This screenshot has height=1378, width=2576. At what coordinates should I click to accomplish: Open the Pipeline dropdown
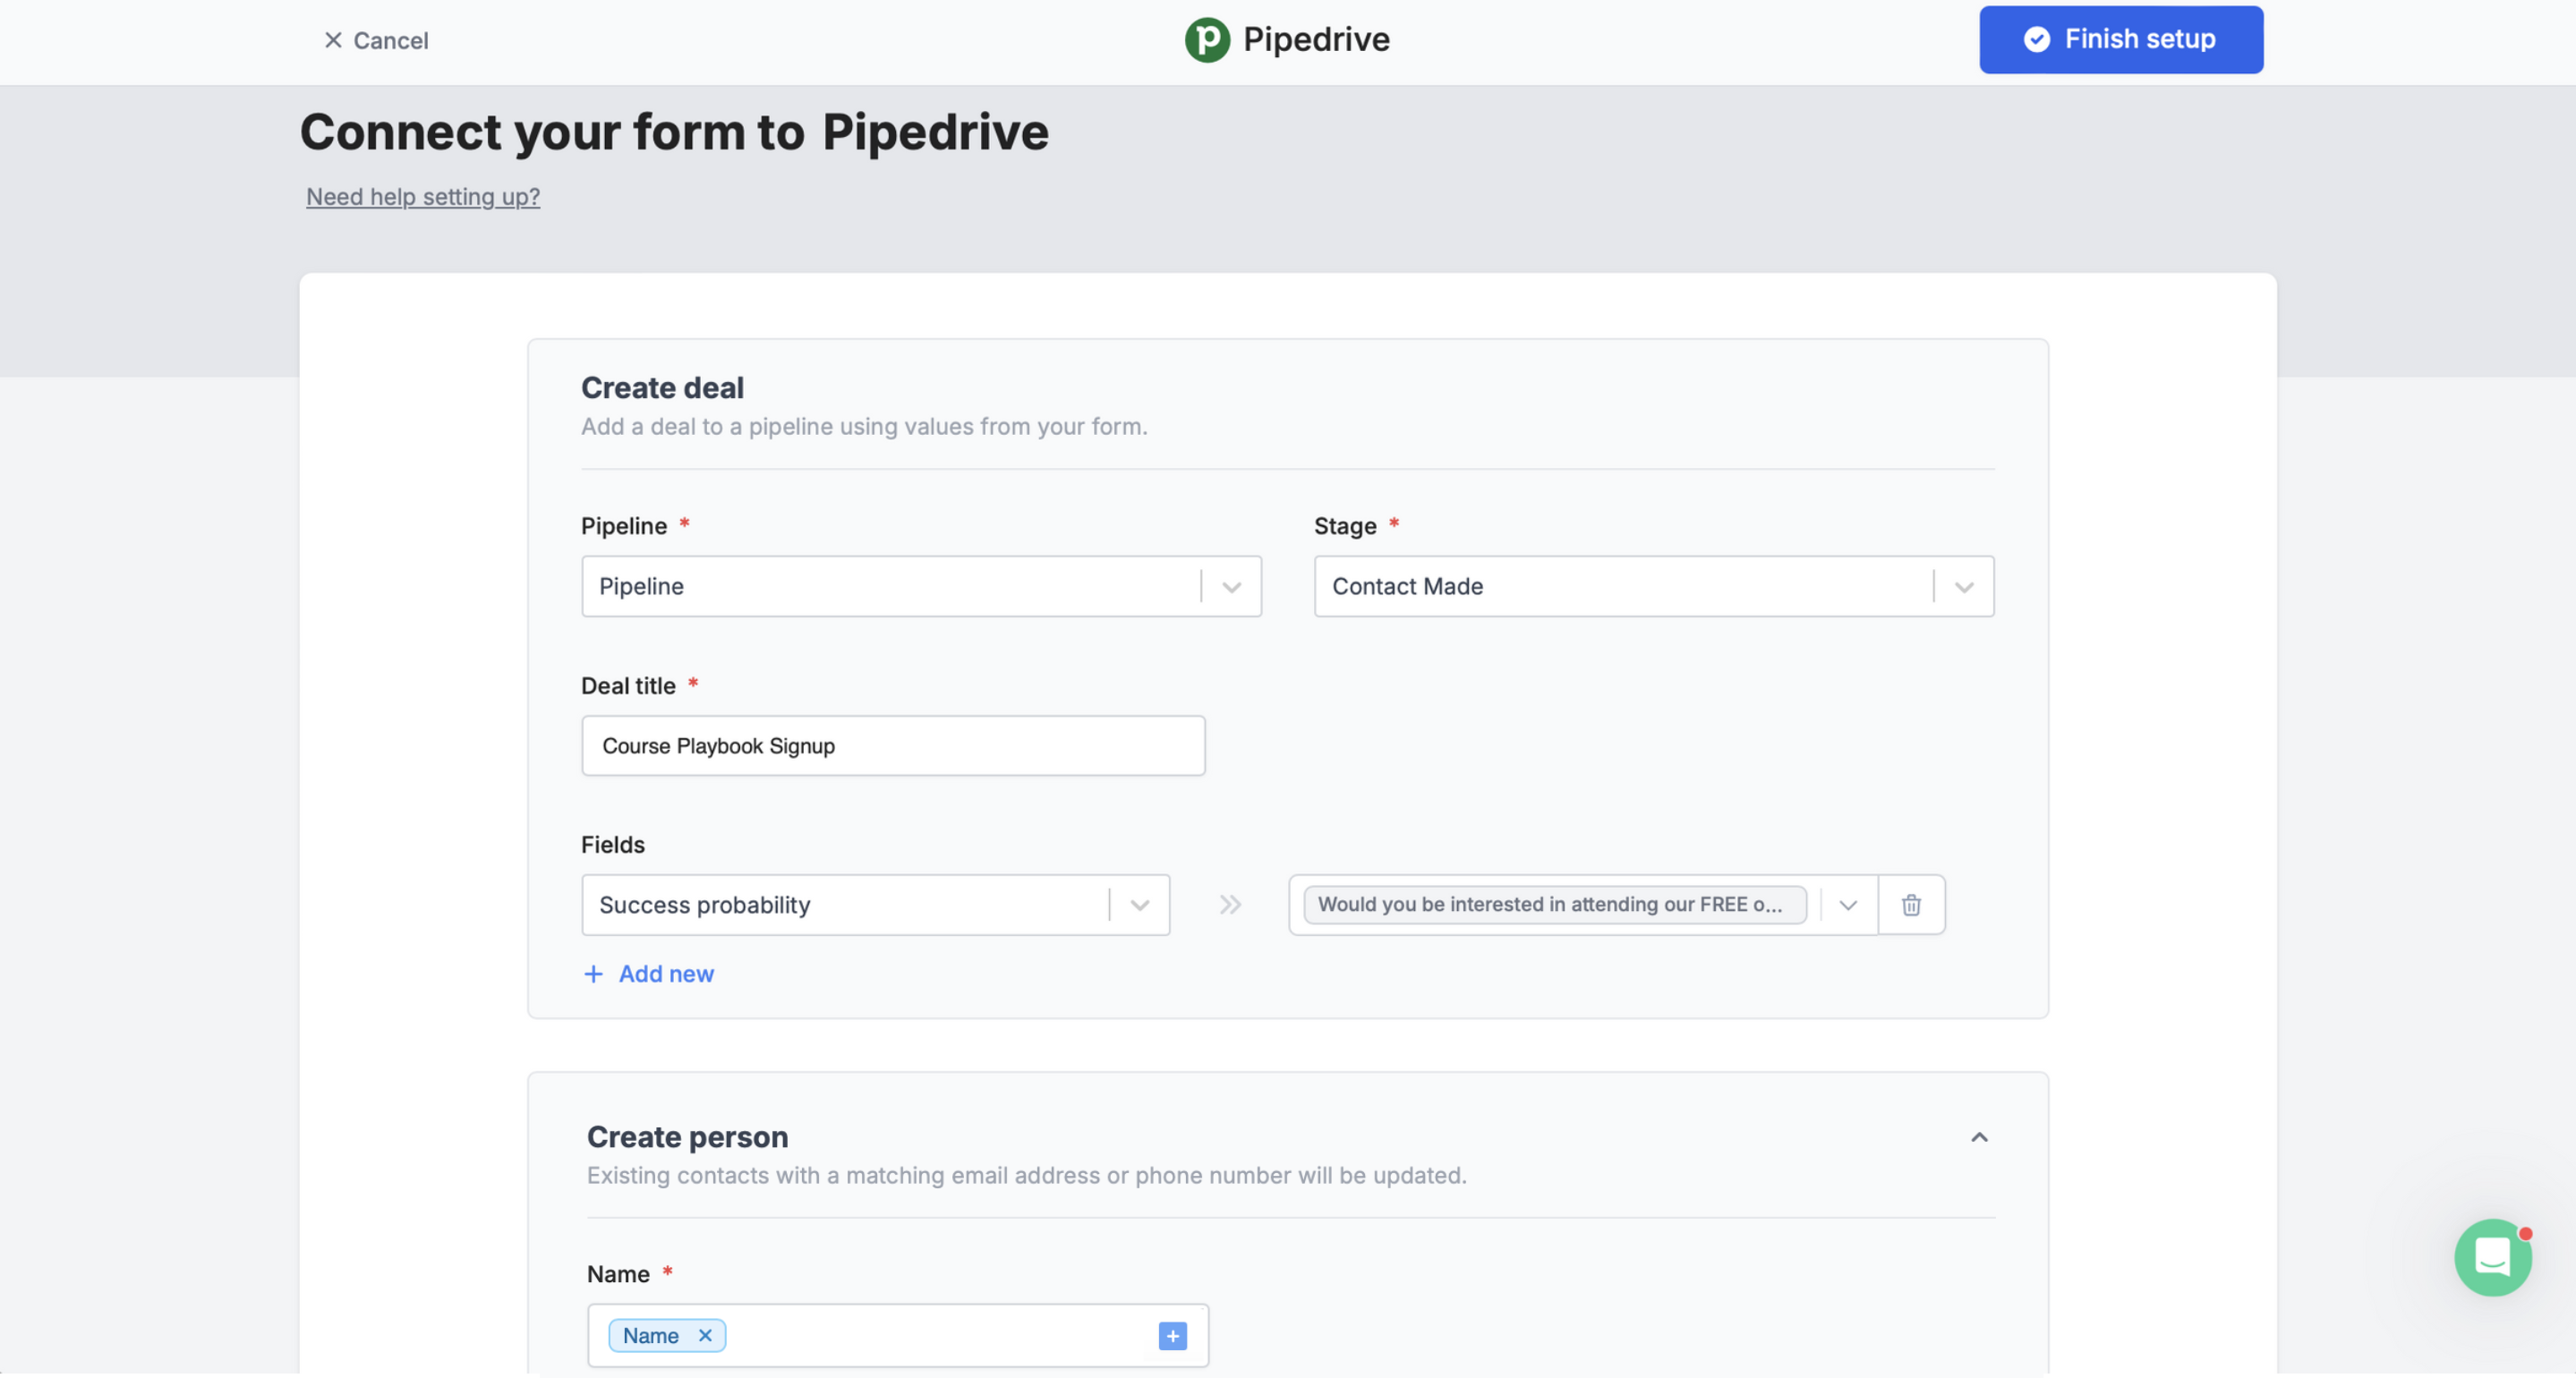point(1230,587)
